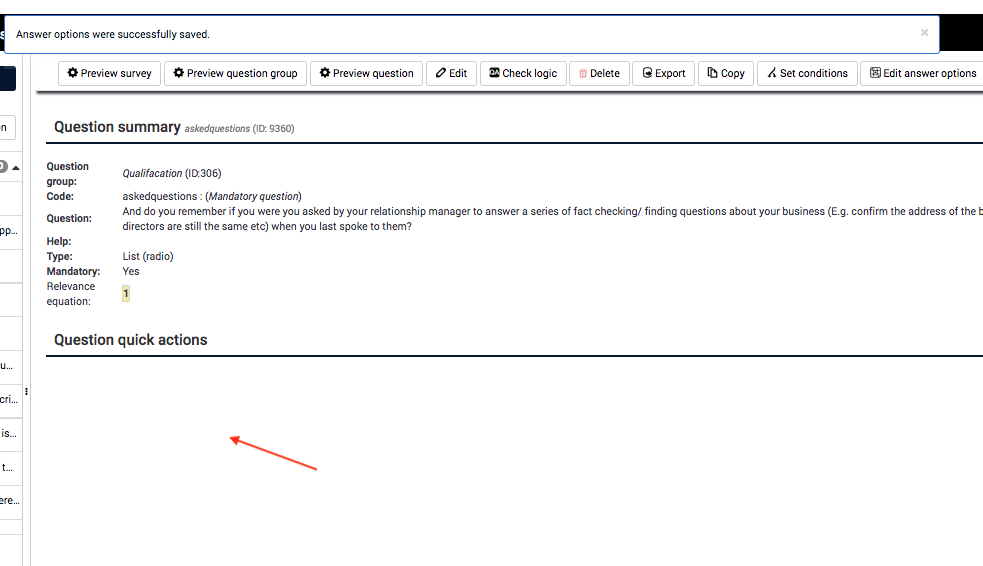Screen dimensions: 983x566
Task: Select sidebar item ending 'cri...'
Action: point(9,399)
